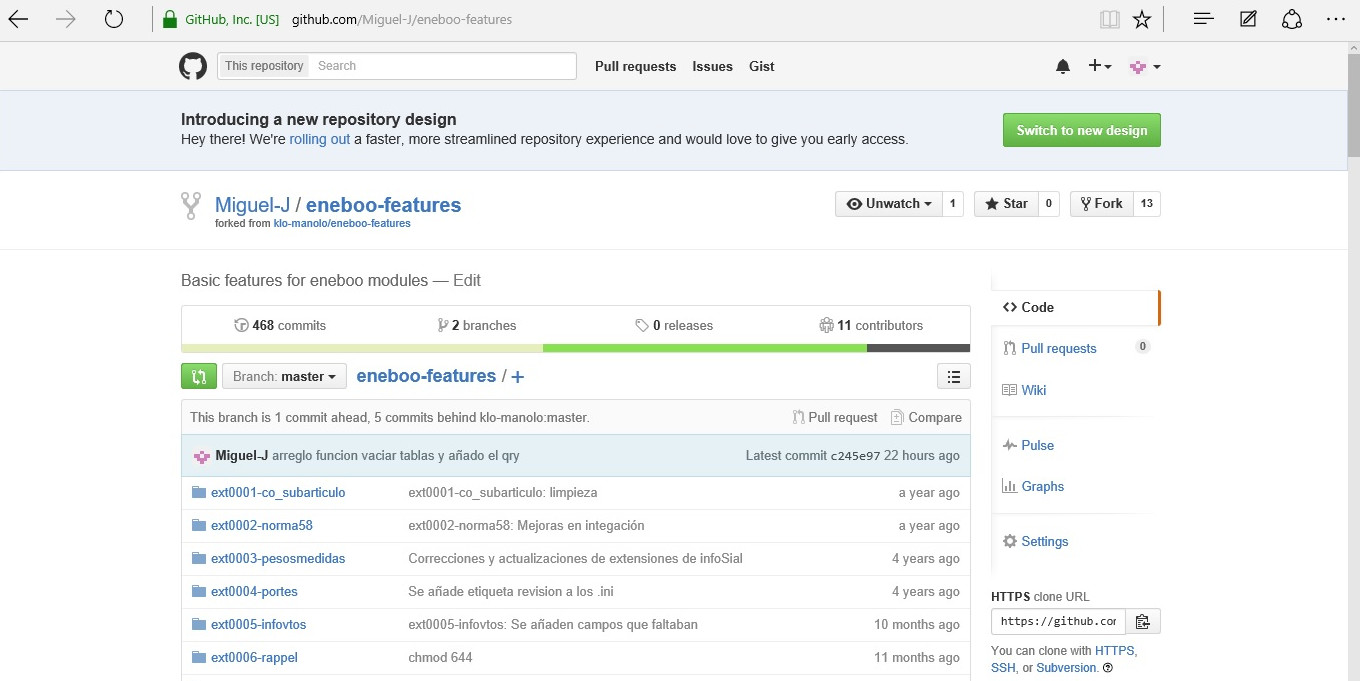View the 468 commits history
This screenshot has height=681, width=1360.
pyautogui.click(x=280, y=325)
